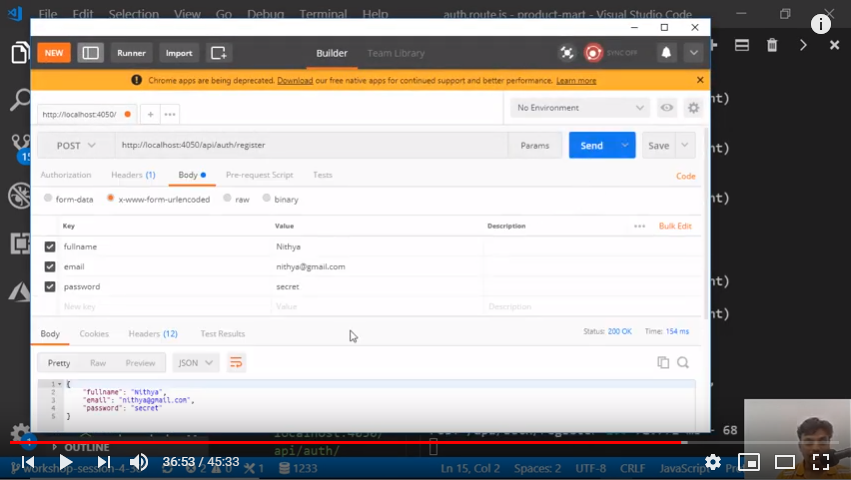Click the response wrap lines icon
The height and width of the screenshot is (480, 851).
point(236,363)
